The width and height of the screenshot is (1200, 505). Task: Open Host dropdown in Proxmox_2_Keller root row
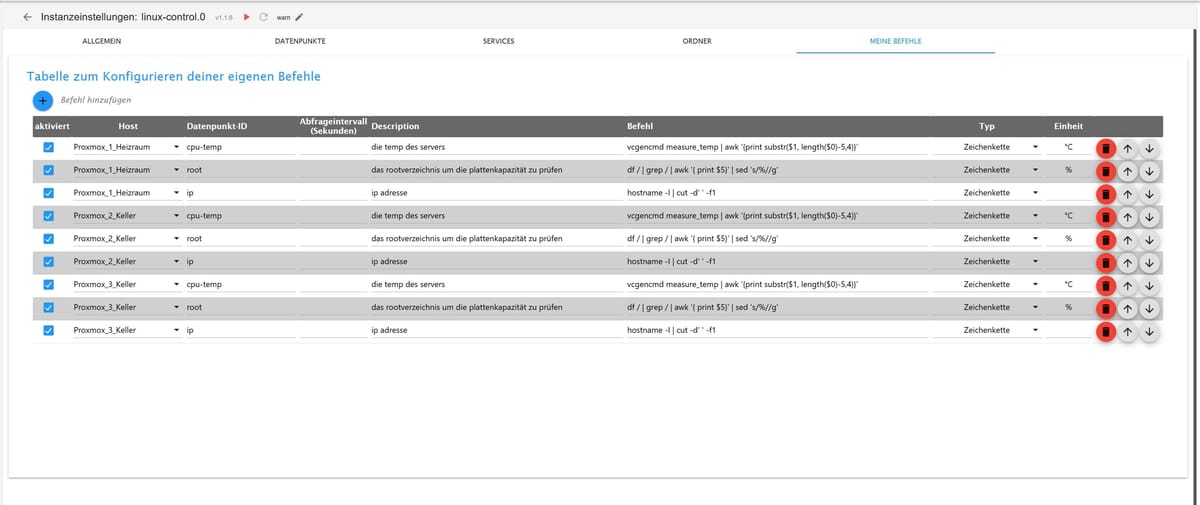(x=128, y=239)
